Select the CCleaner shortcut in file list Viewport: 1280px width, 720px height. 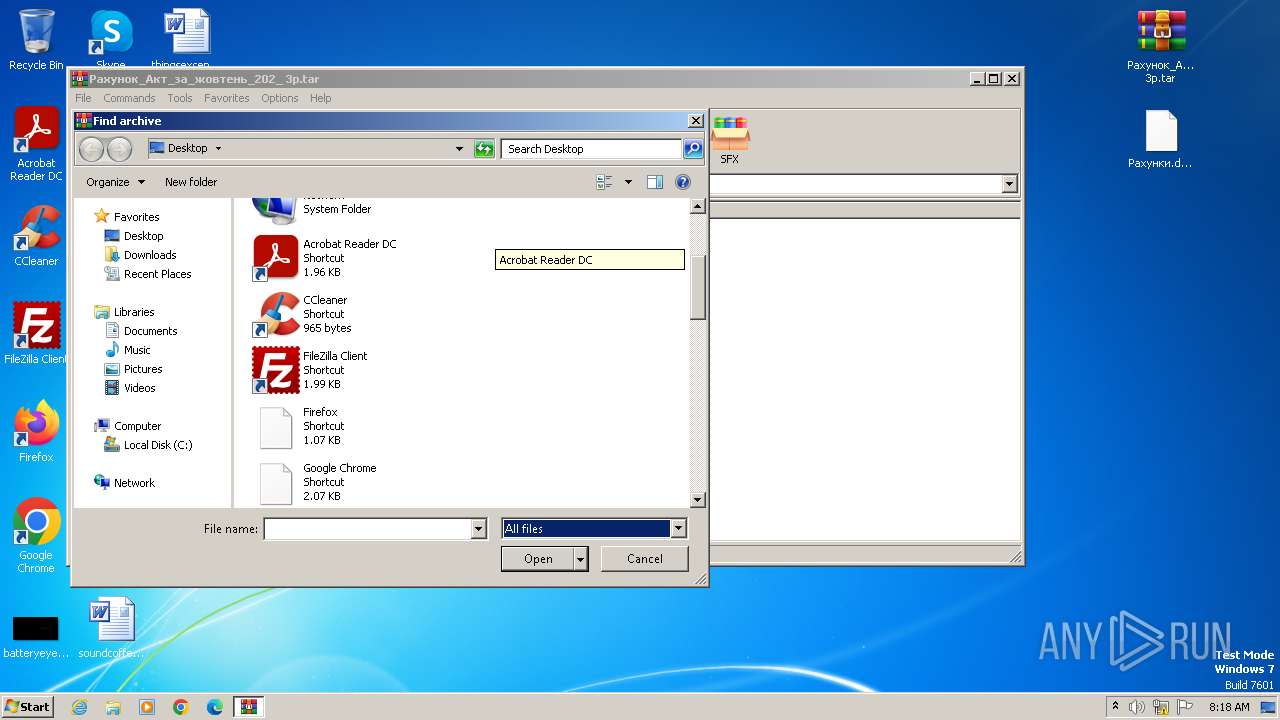tap(302, 314)
